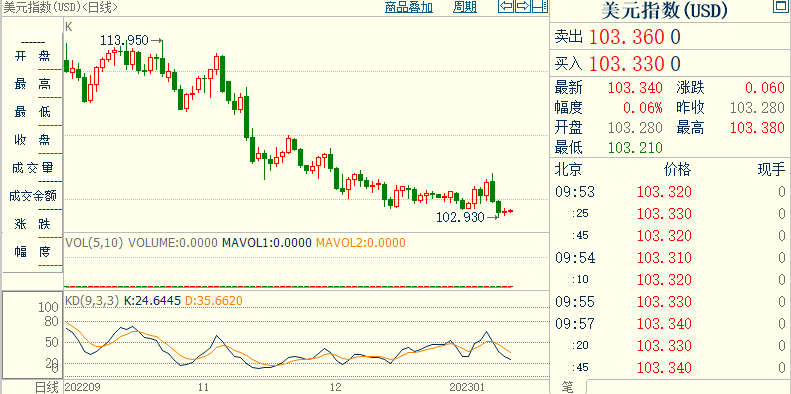791x394 pixels.
Task: Click the 102.930 low price marker
Action: point(460,217)
